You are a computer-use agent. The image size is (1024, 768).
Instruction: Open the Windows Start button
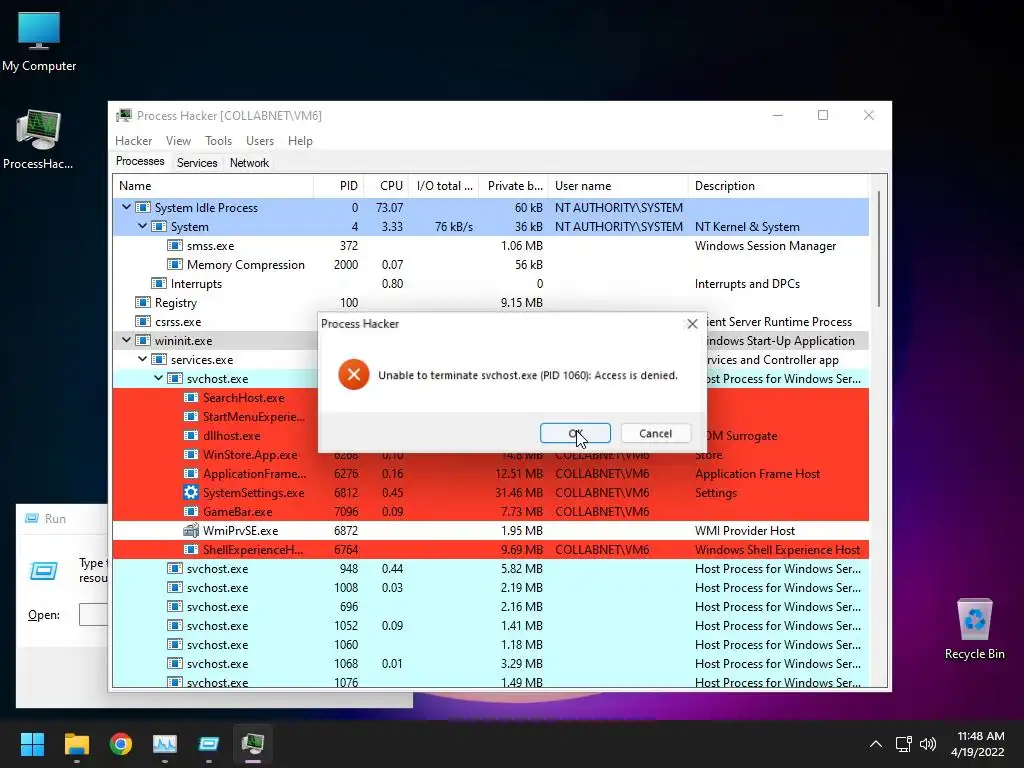32,744
